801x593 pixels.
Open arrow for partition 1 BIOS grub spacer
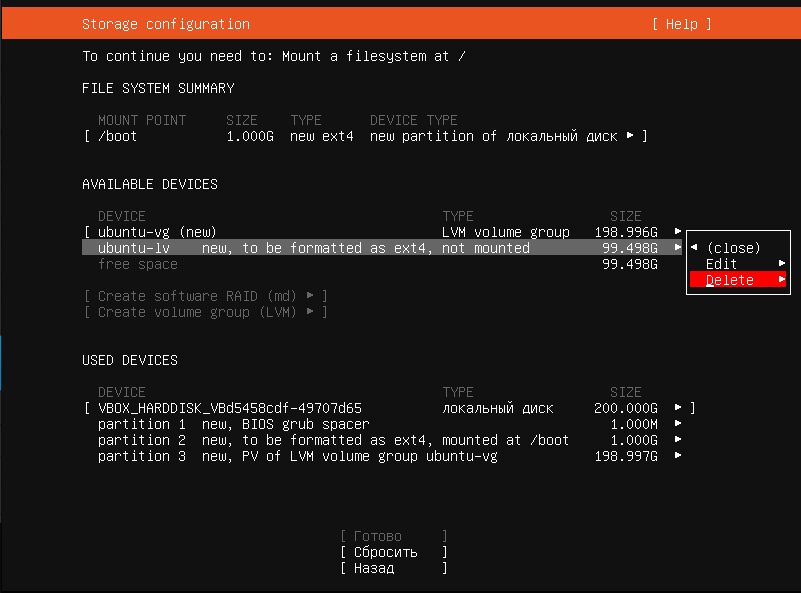click(x=678, y=424)
